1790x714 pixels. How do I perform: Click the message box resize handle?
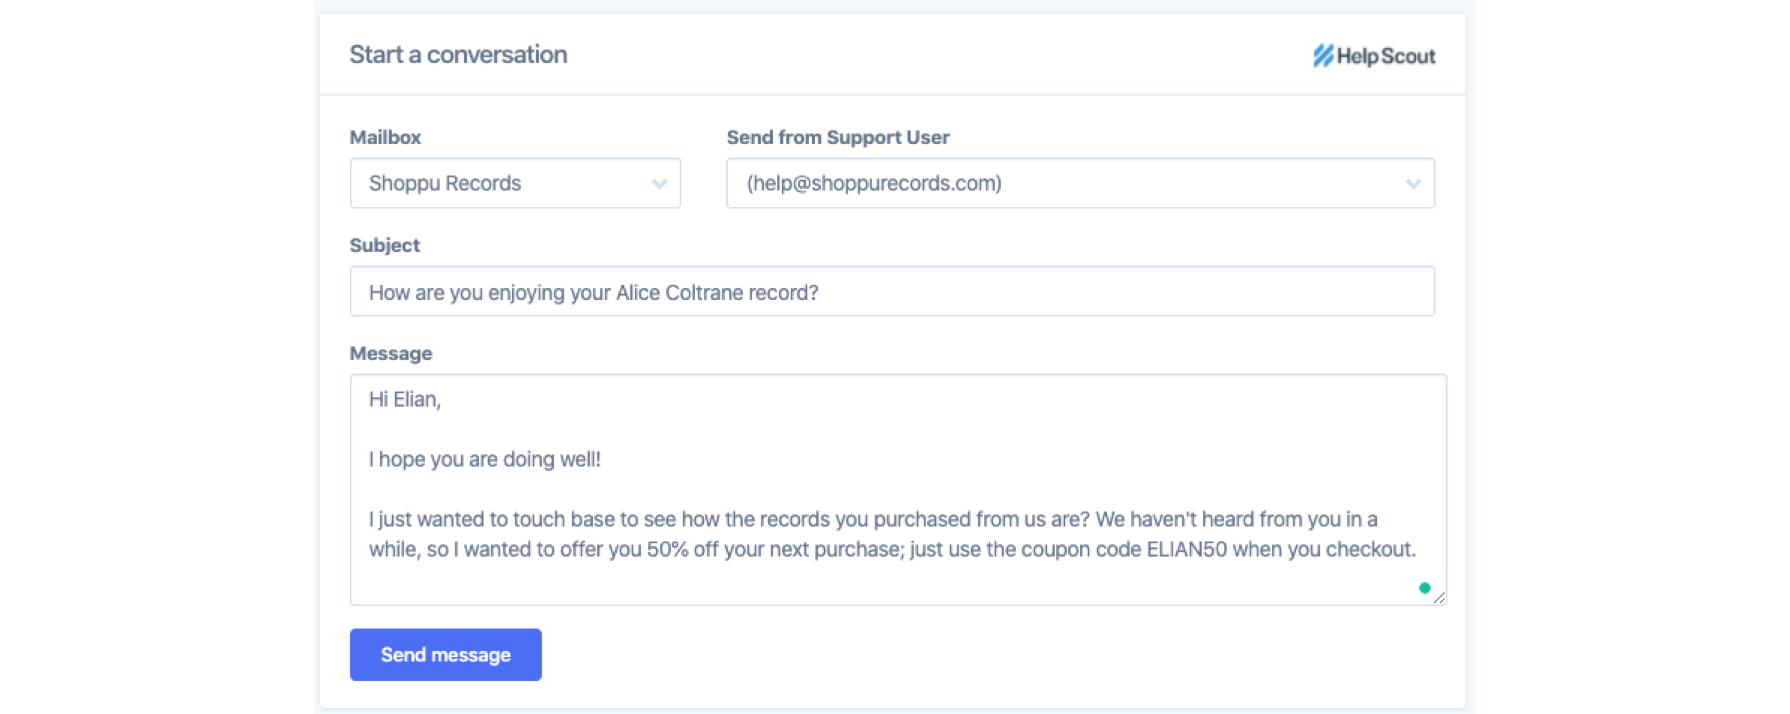[1439, 598]
